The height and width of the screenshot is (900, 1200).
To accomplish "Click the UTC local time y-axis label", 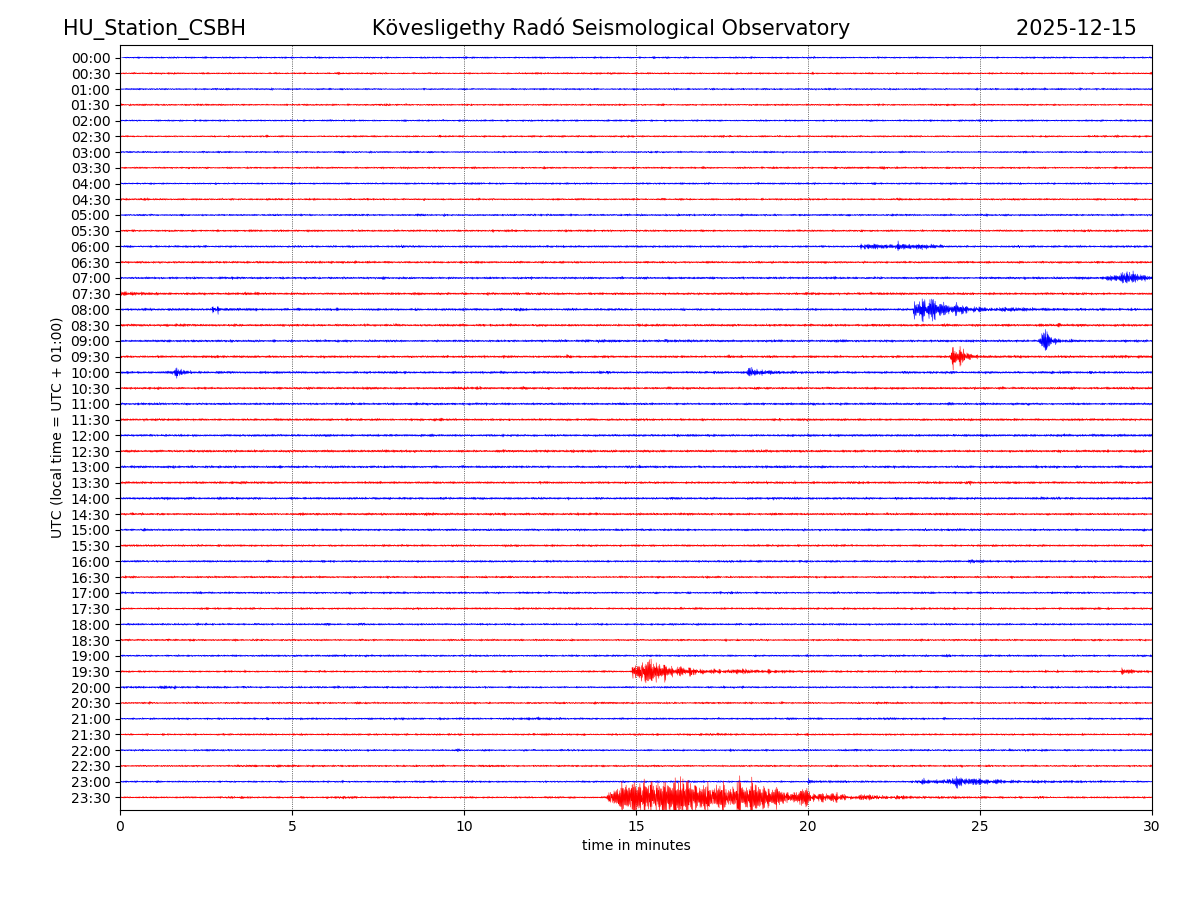I will point(57,427).
